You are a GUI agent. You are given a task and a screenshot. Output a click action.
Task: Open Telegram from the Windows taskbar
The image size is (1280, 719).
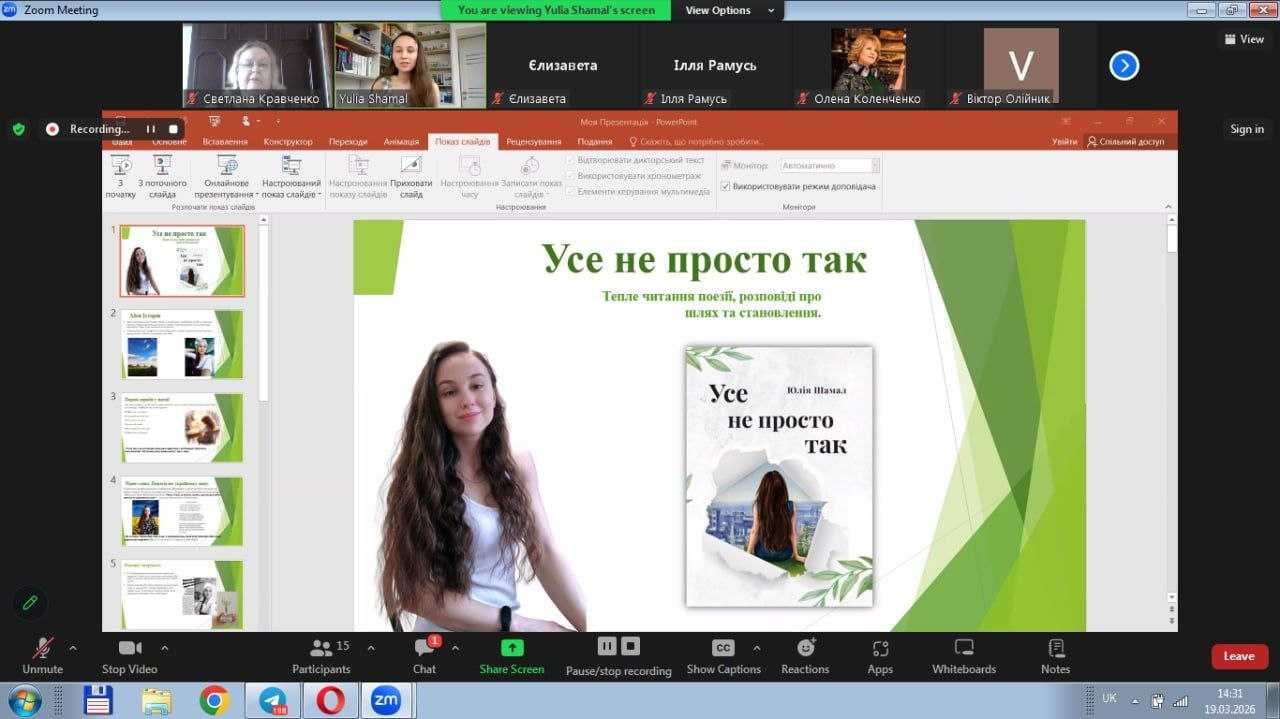(272, 700)
